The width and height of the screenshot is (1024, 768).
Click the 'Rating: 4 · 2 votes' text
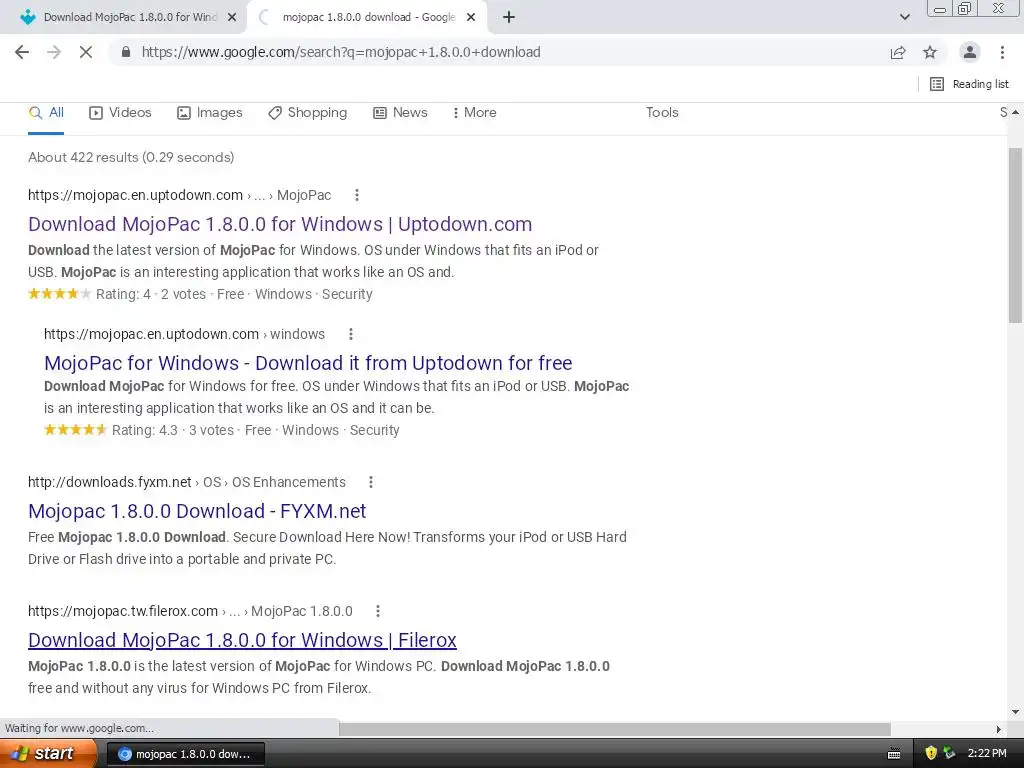click(151, 295)
